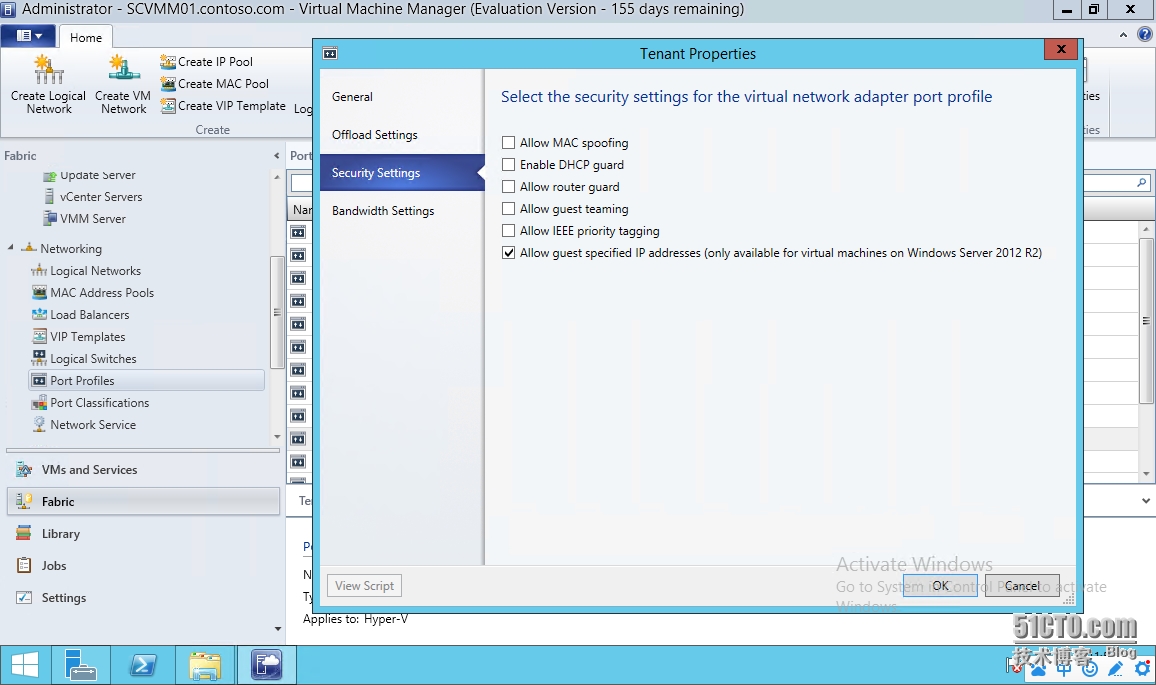Screen dimensions: 1156x685
Task: Open the Settings workspace icon
Action: click(24, 597)
